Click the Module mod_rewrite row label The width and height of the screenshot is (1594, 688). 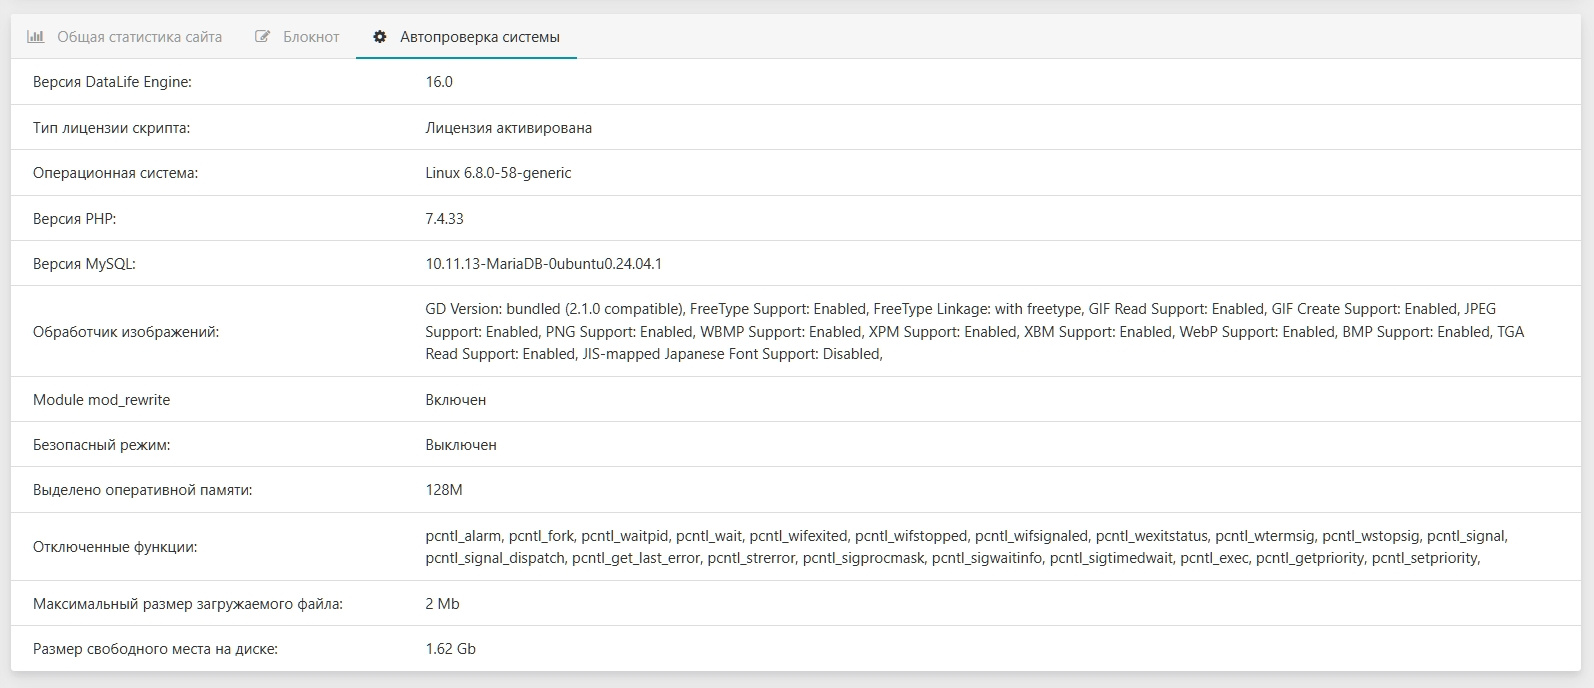(x=101, y=400)
